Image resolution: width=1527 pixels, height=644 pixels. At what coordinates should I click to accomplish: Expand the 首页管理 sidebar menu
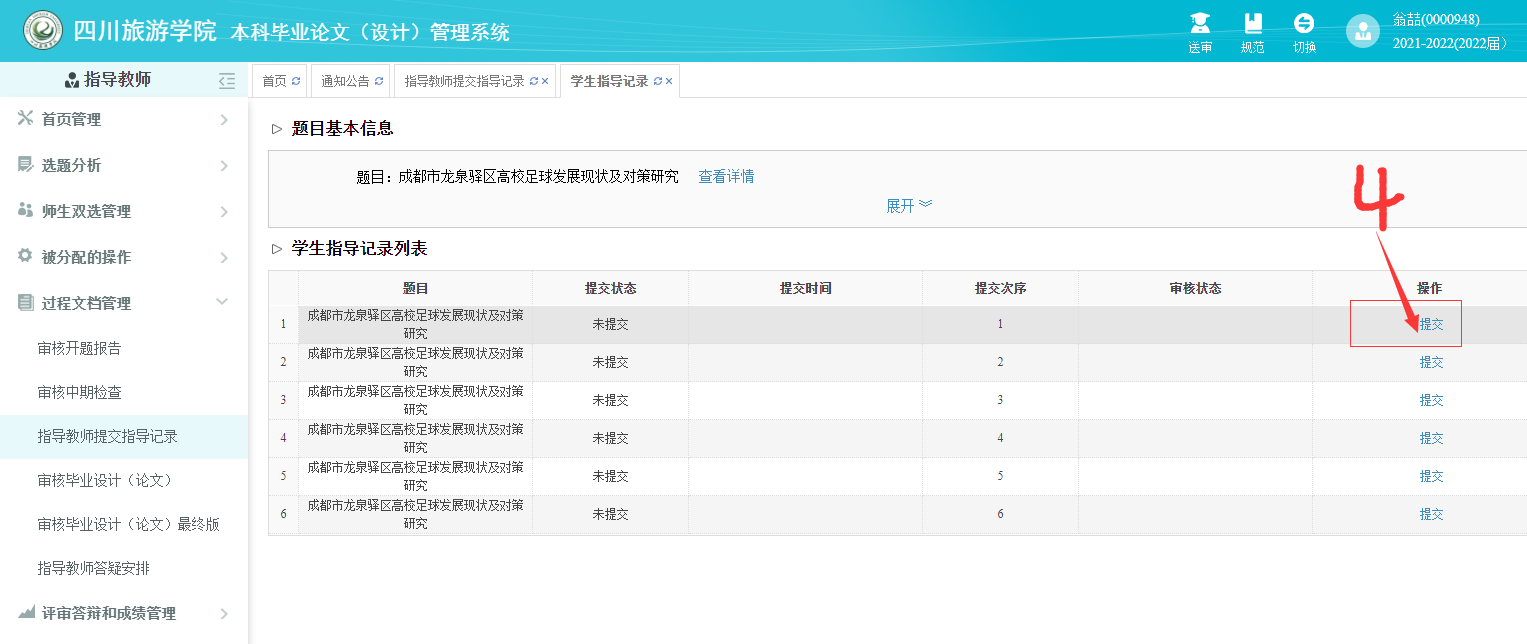pos(120,119)
